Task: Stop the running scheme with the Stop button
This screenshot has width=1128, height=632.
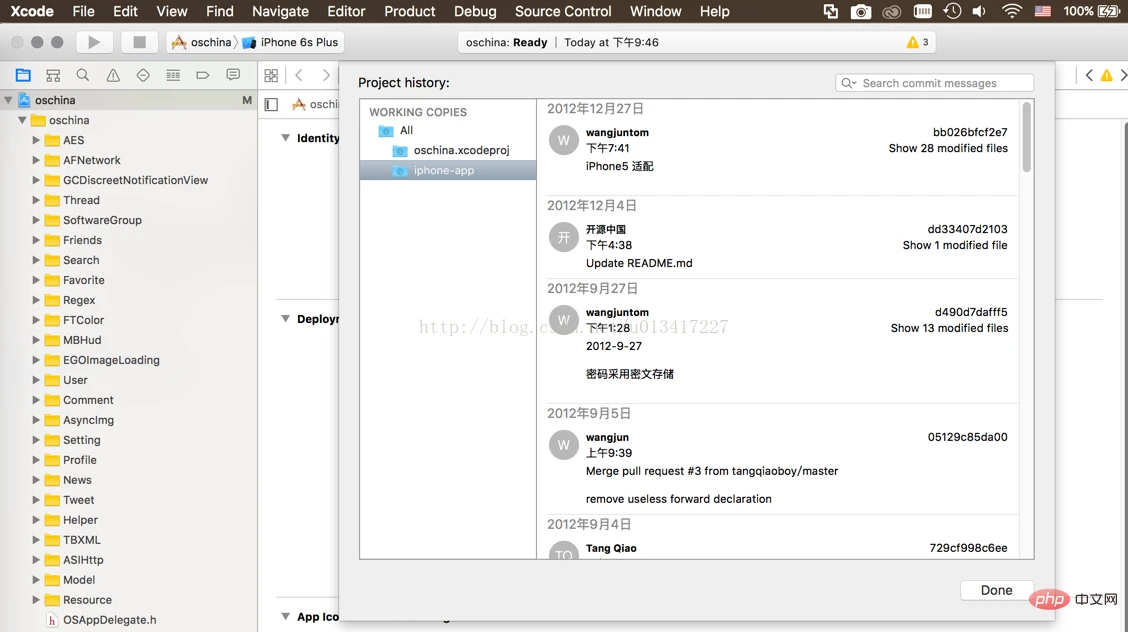Action: pos(139,42)
